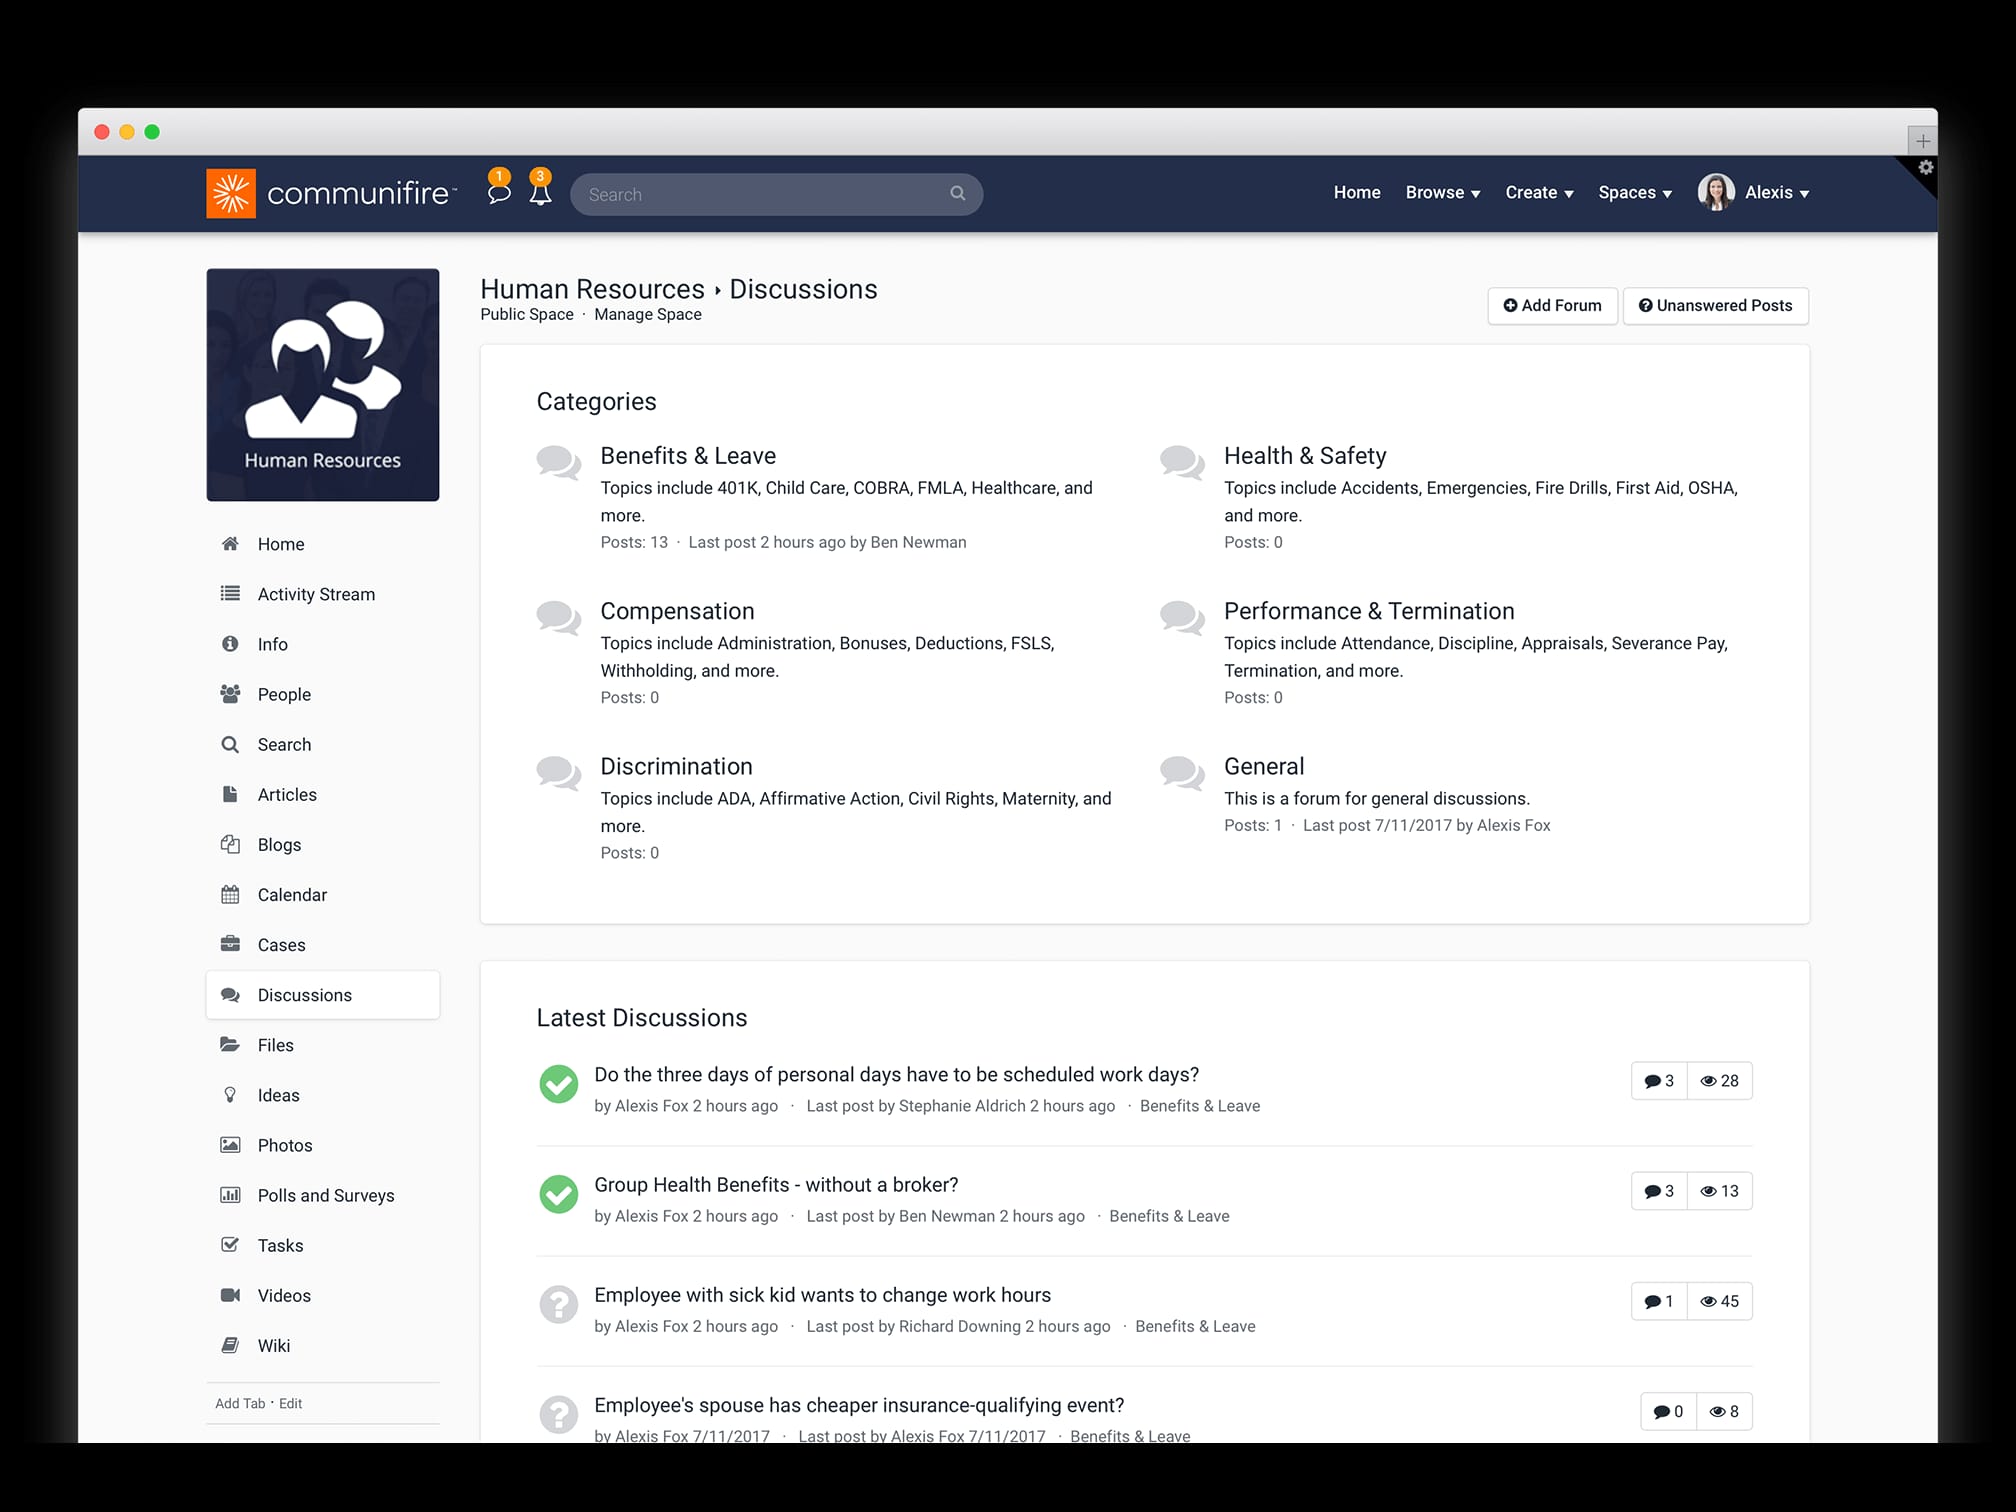Click the Info circle icon in sidebar

[x=230, y=643]
